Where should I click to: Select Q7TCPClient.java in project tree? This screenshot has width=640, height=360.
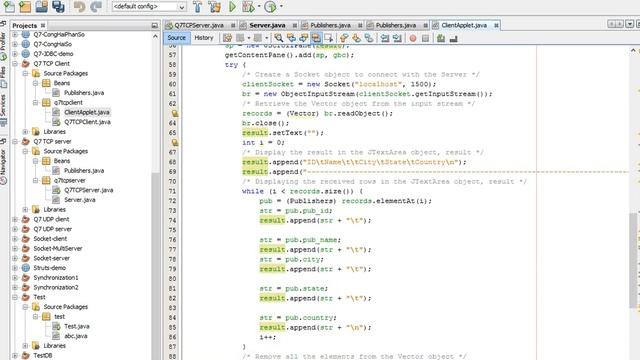tap(87, 122)
